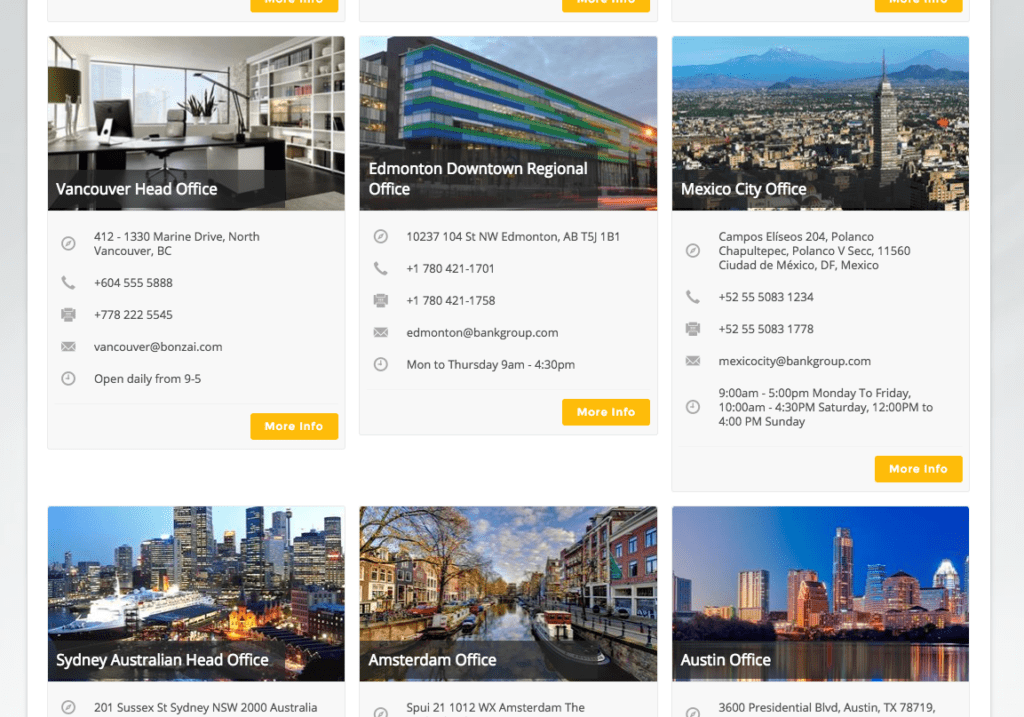
Task: Open the Sydney Australian Head Office photo
Action: click(196, 580)
